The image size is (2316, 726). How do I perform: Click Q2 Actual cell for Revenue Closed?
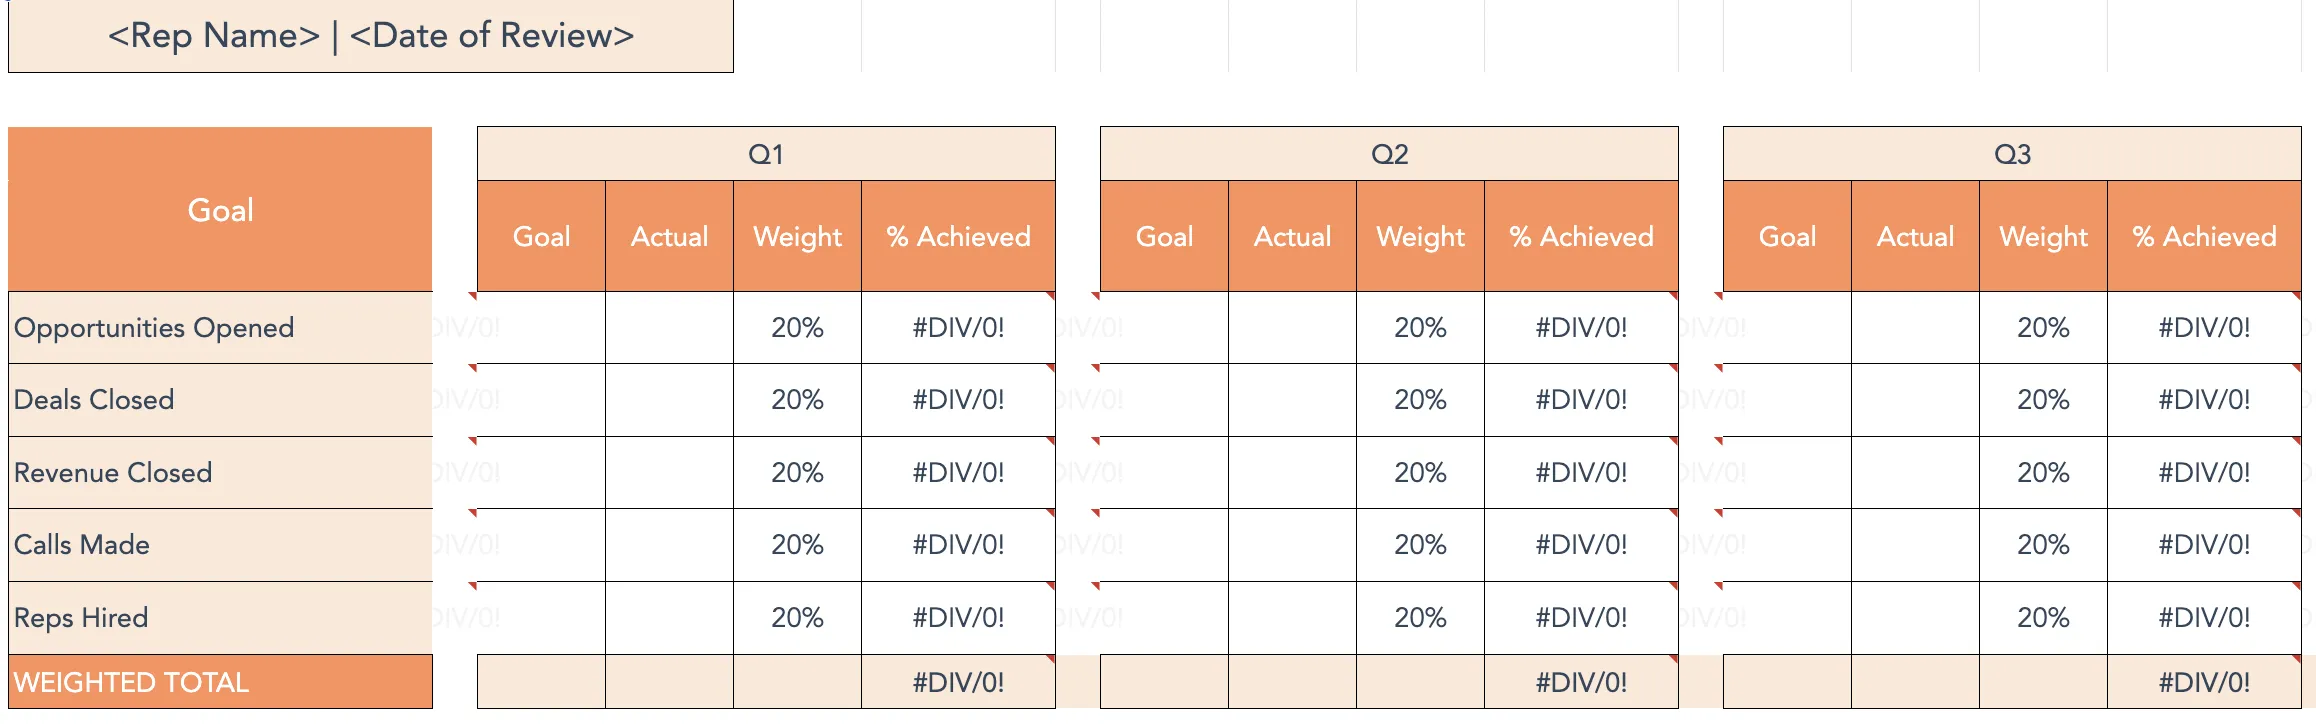pos(1292,473)
